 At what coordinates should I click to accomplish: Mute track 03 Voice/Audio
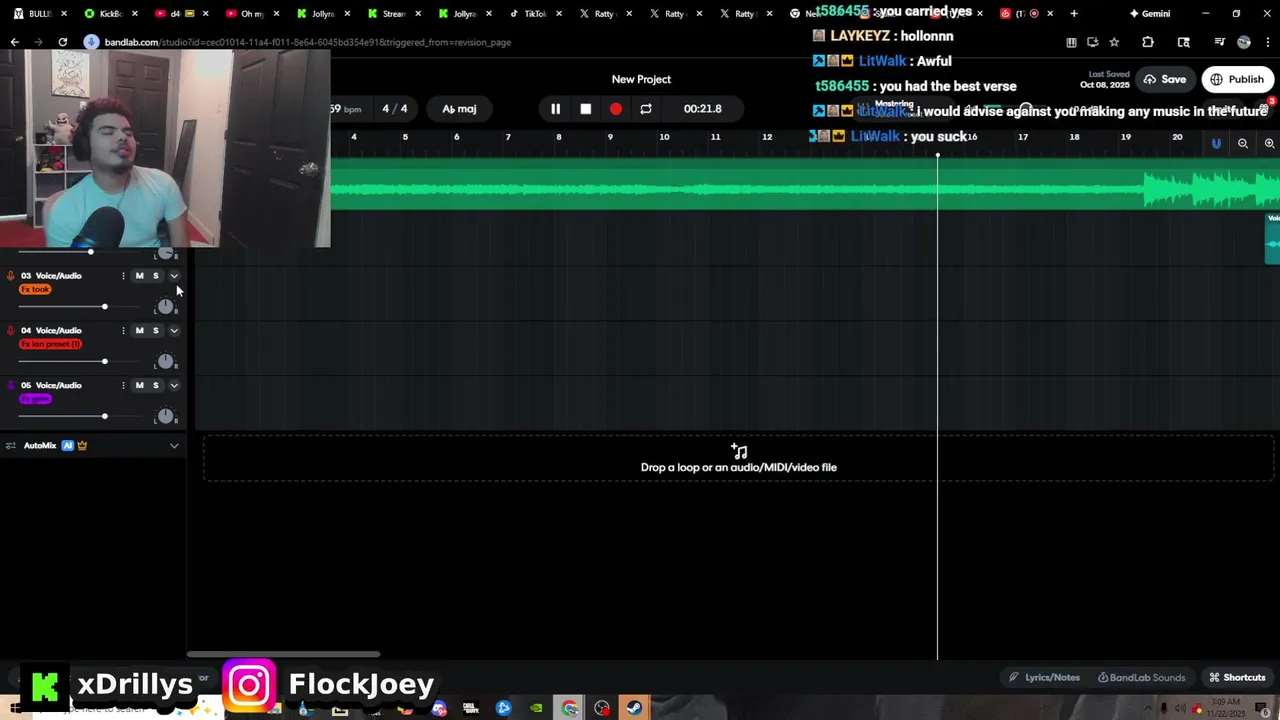click(139, 276)
